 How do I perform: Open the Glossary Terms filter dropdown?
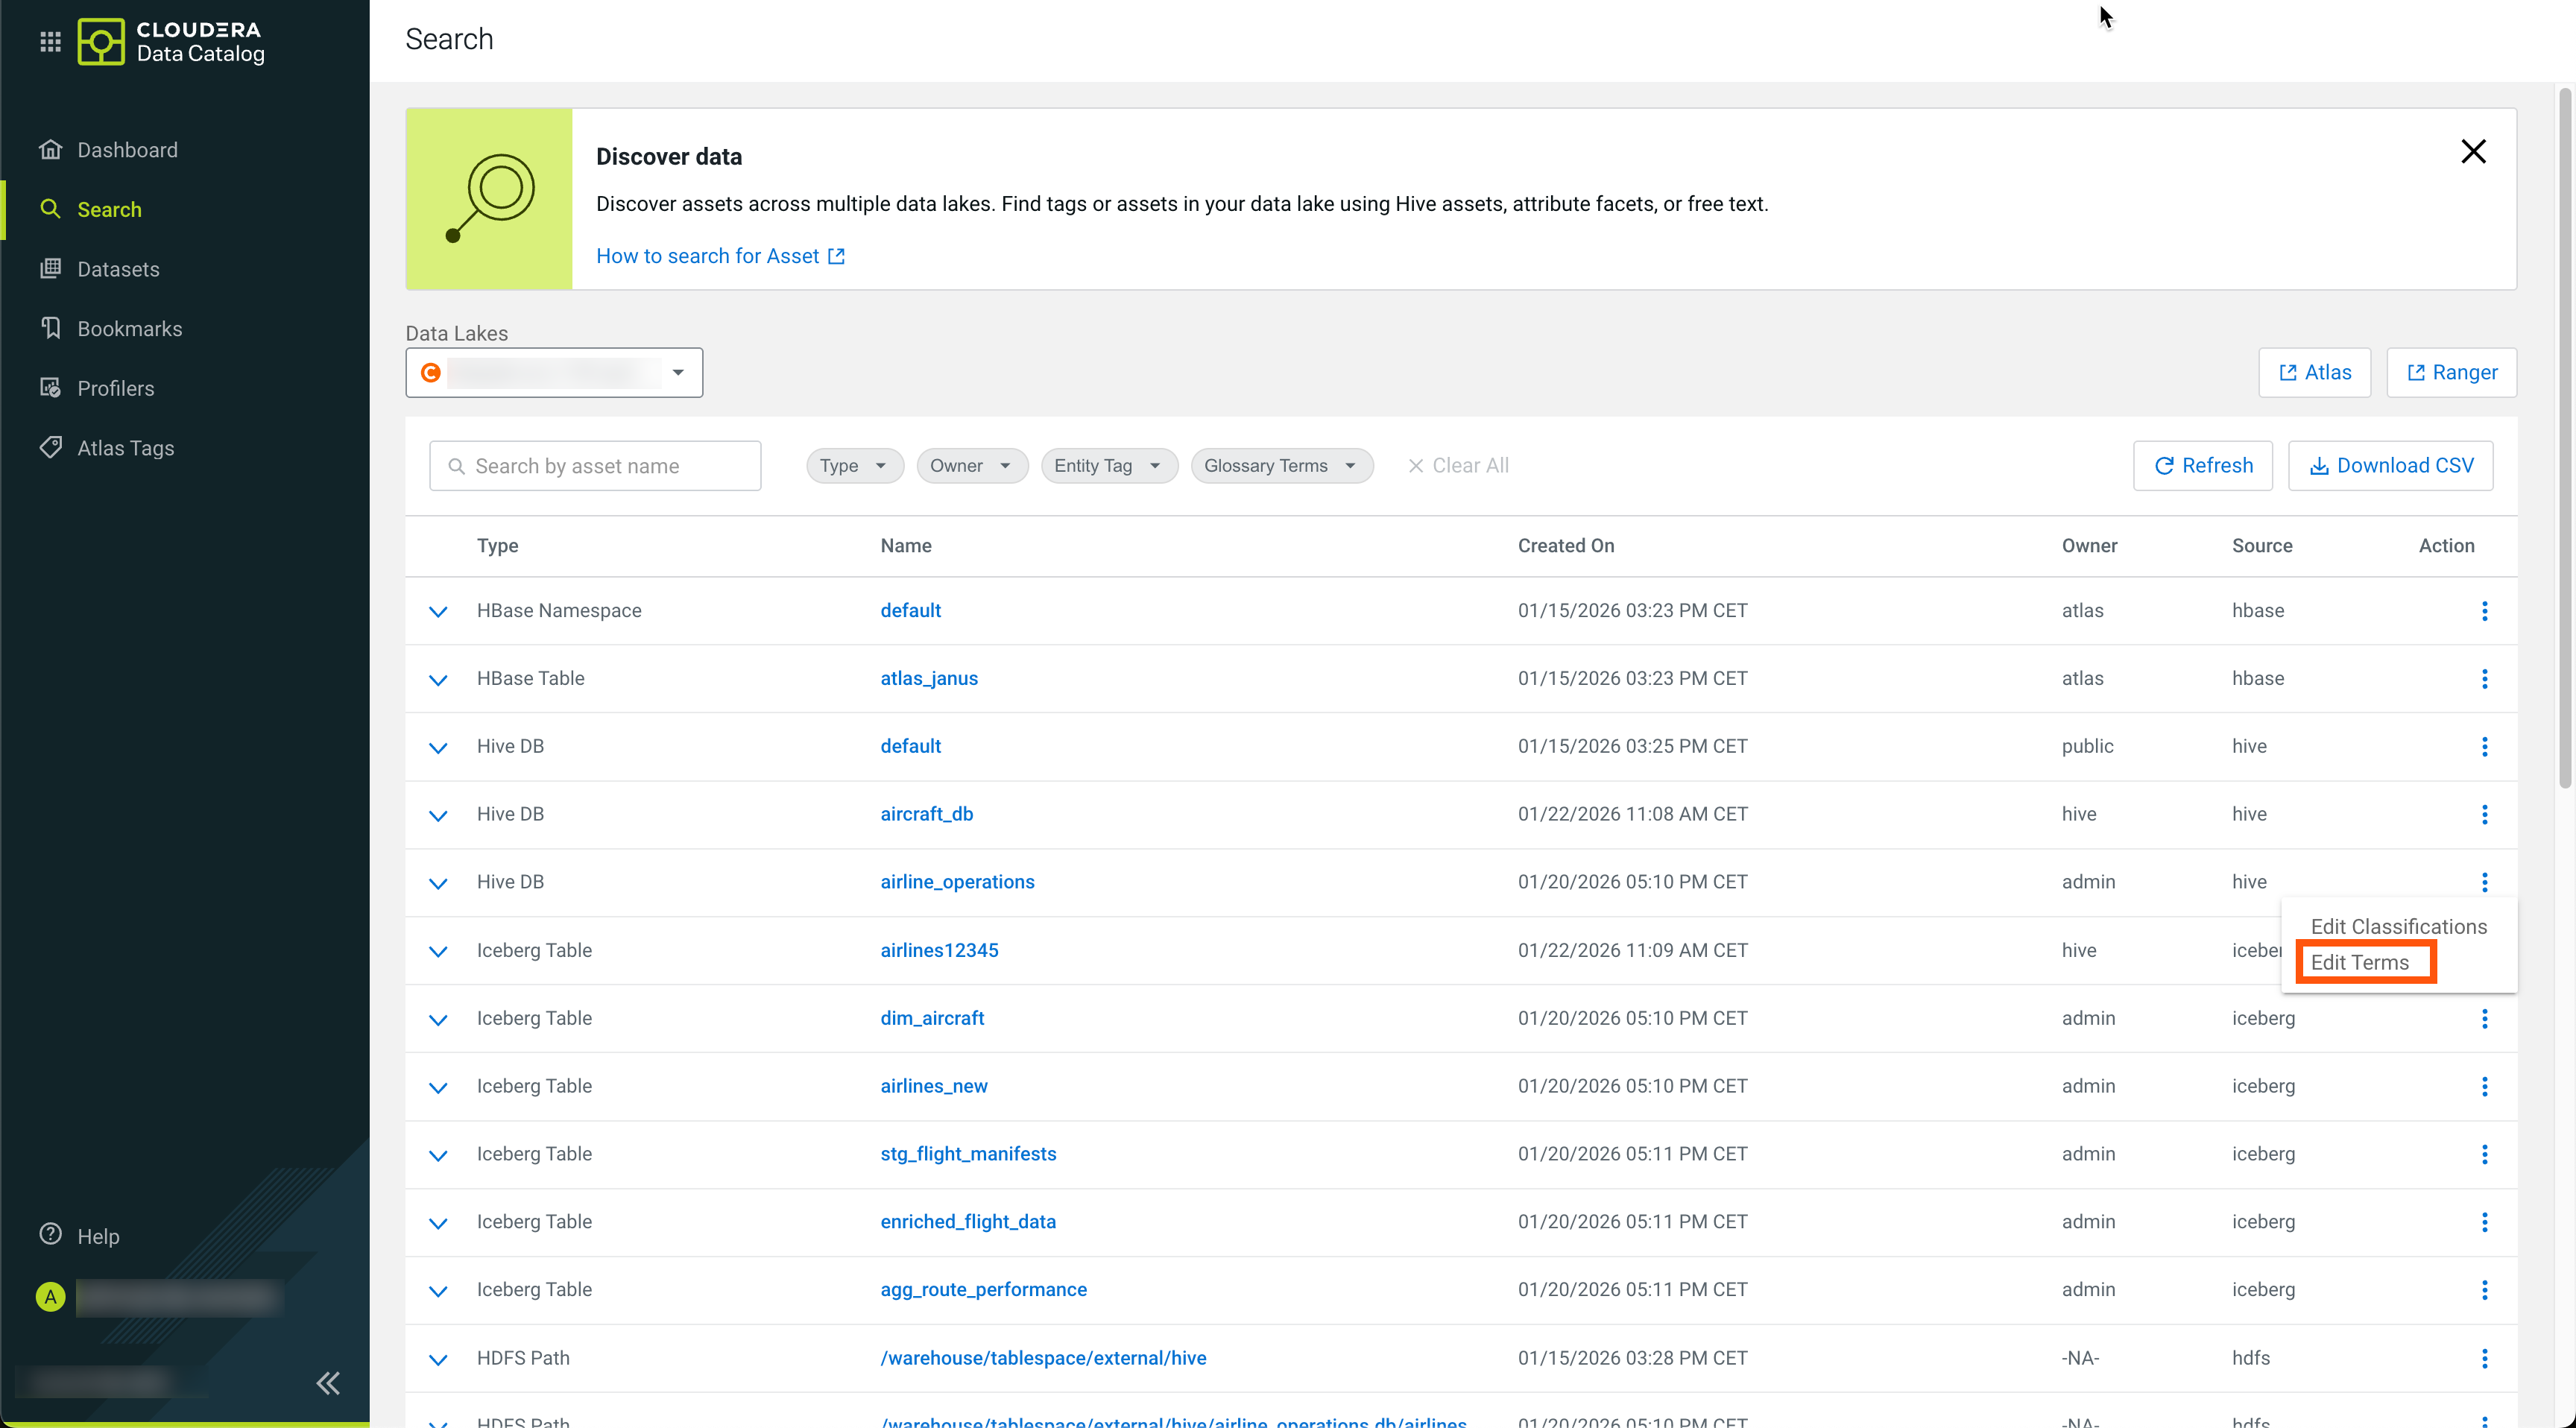(x=1280, y=466)
